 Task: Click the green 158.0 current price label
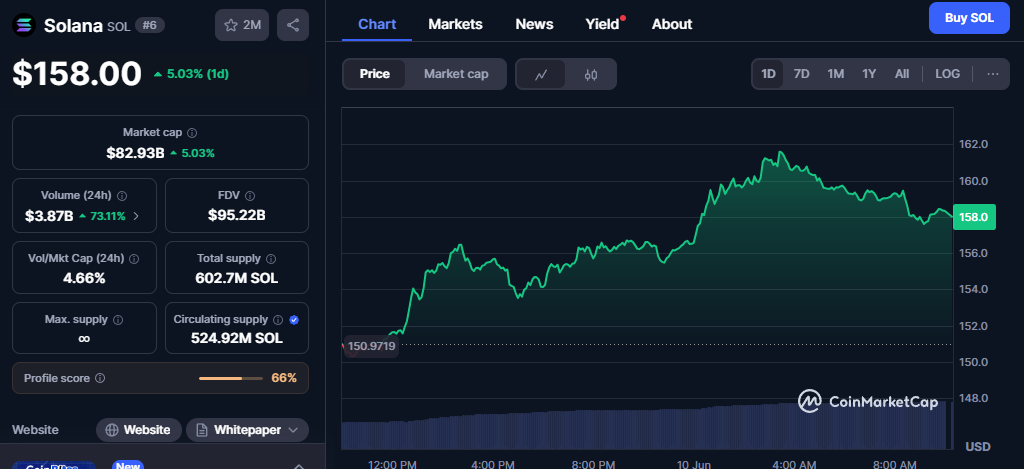point(974,217)
